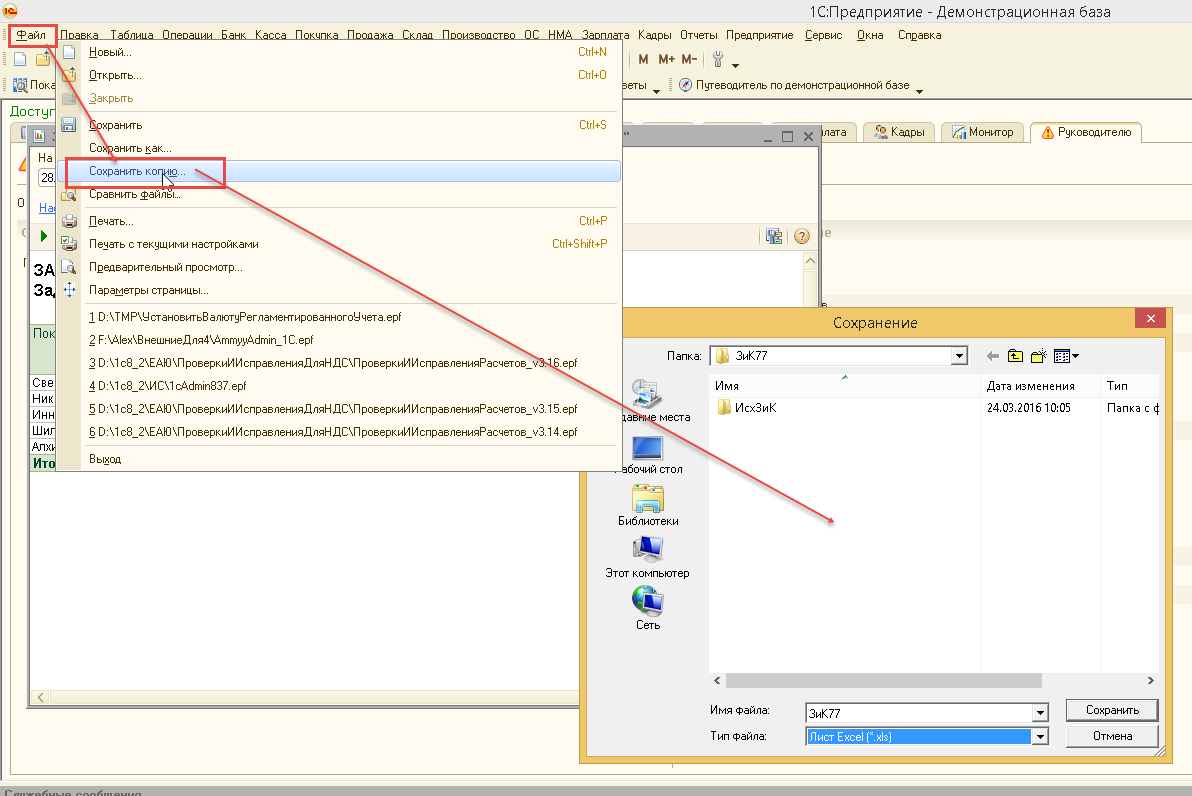
Task: Sort by the Тип column header
Action: pyautogui.click(x=1130, y=385)
